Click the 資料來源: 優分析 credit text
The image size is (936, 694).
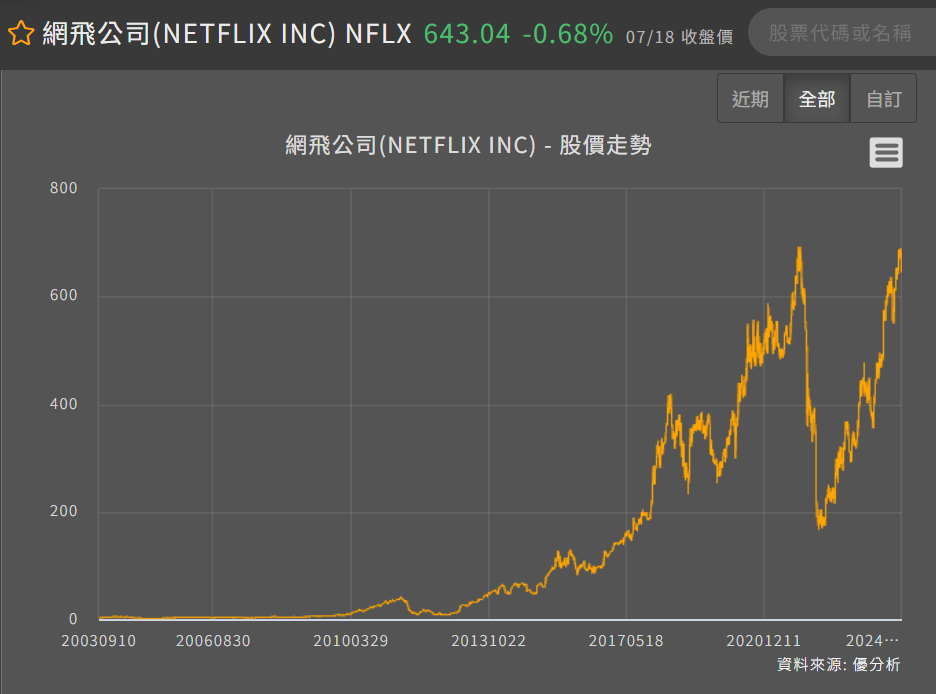click(838, 664)
